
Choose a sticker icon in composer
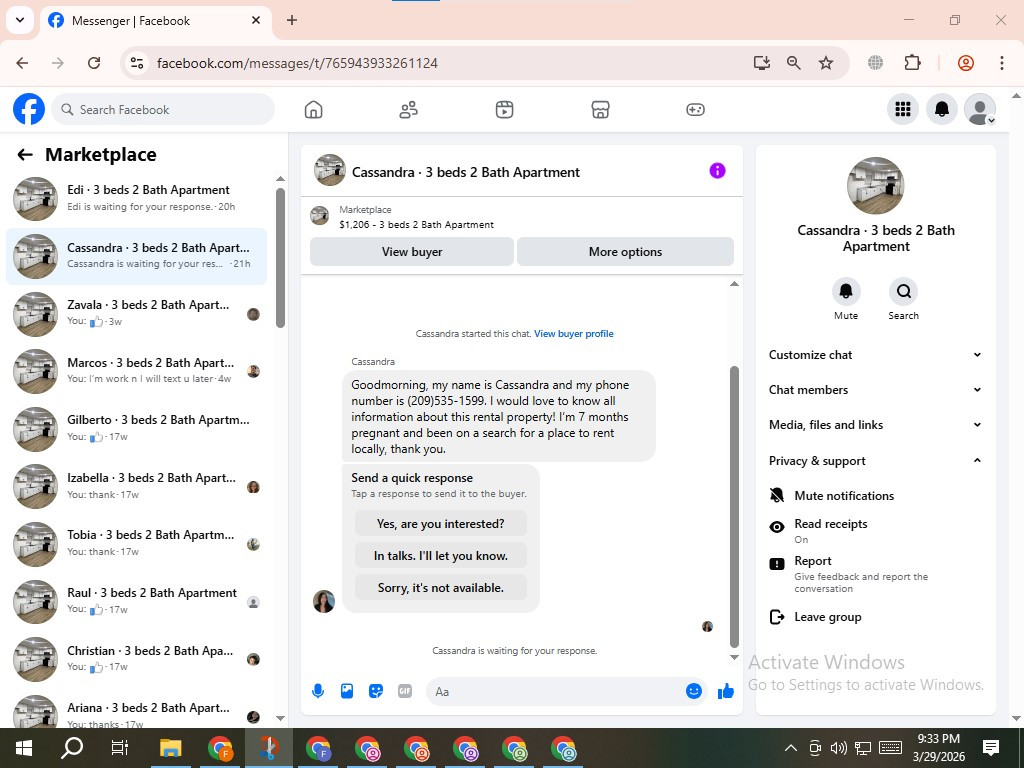(x=376, y=691)
